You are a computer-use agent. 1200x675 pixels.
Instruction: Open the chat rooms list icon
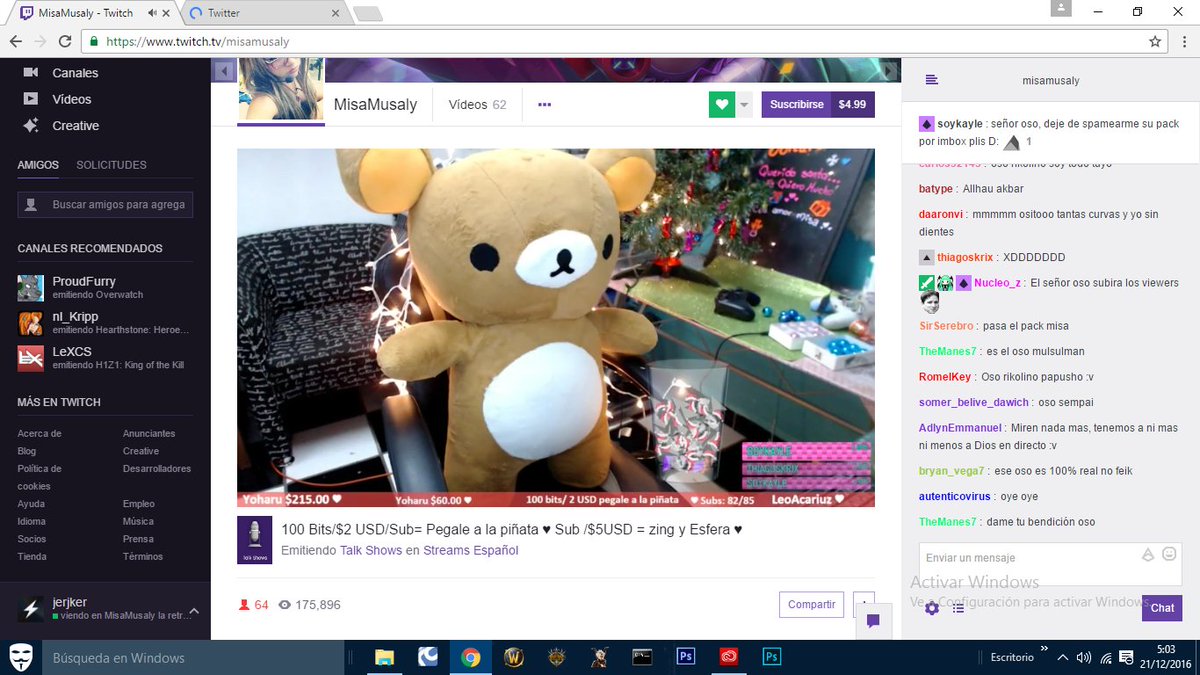[x=931, y=80]
